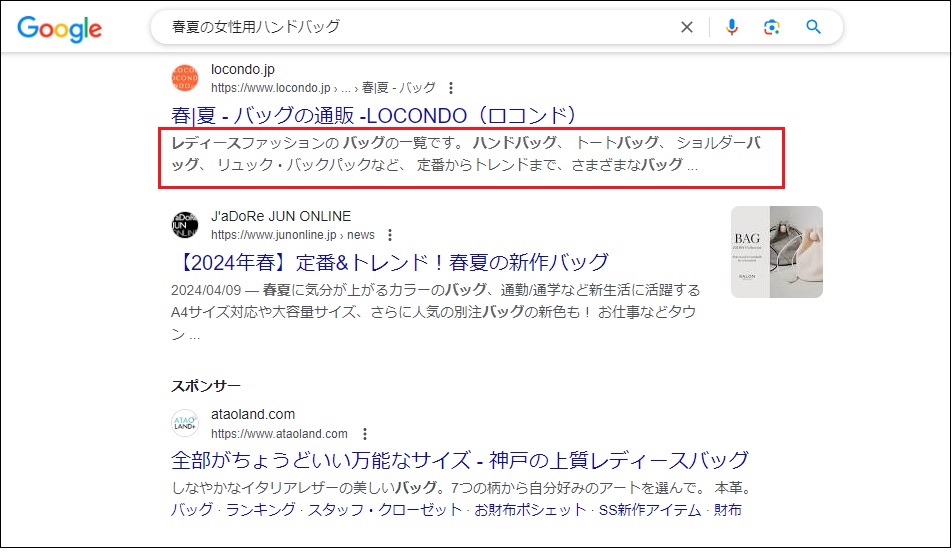Click the locondo snippet starting レディースファッション
This screenshot has width=952, height=553.
tap(466, 154)
